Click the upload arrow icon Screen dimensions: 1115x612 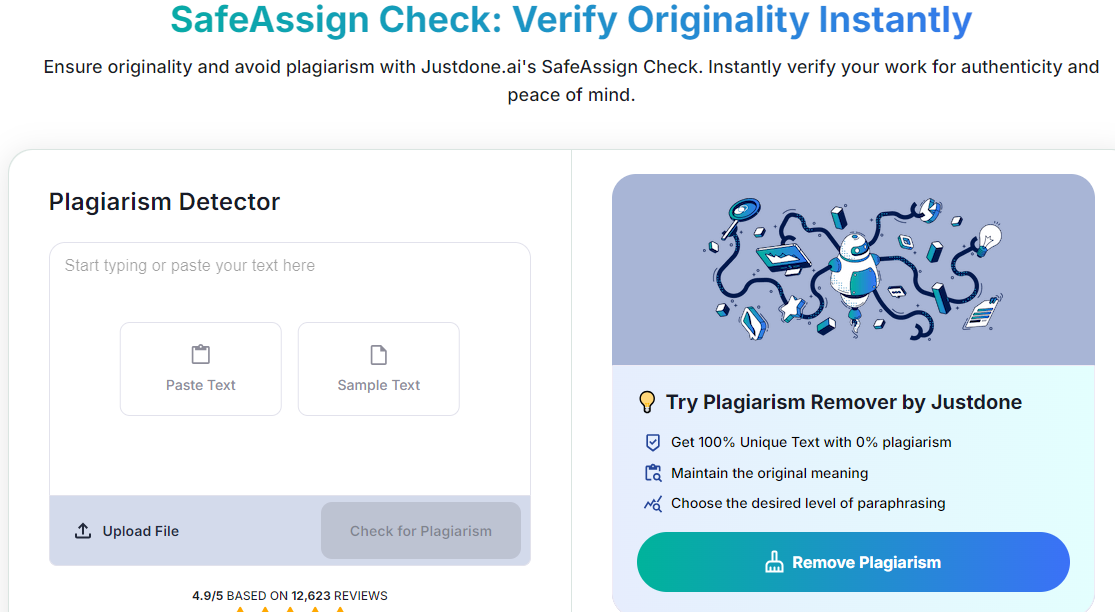[x=83, y=531]
